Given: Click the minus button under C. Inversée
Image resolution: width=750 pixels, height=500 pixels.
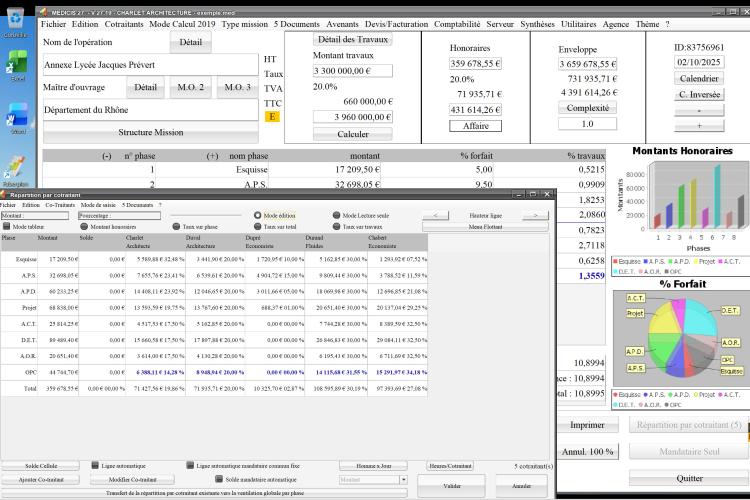Looking at the screenshot, I should click(699, 111).
